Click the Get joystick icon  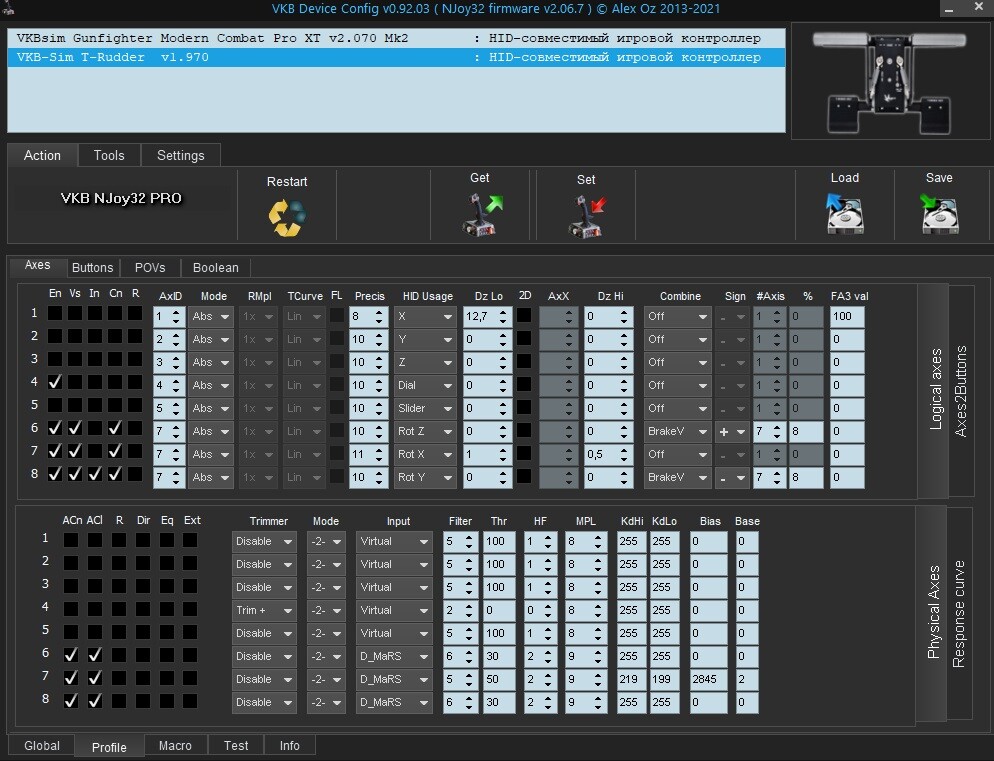482,216
